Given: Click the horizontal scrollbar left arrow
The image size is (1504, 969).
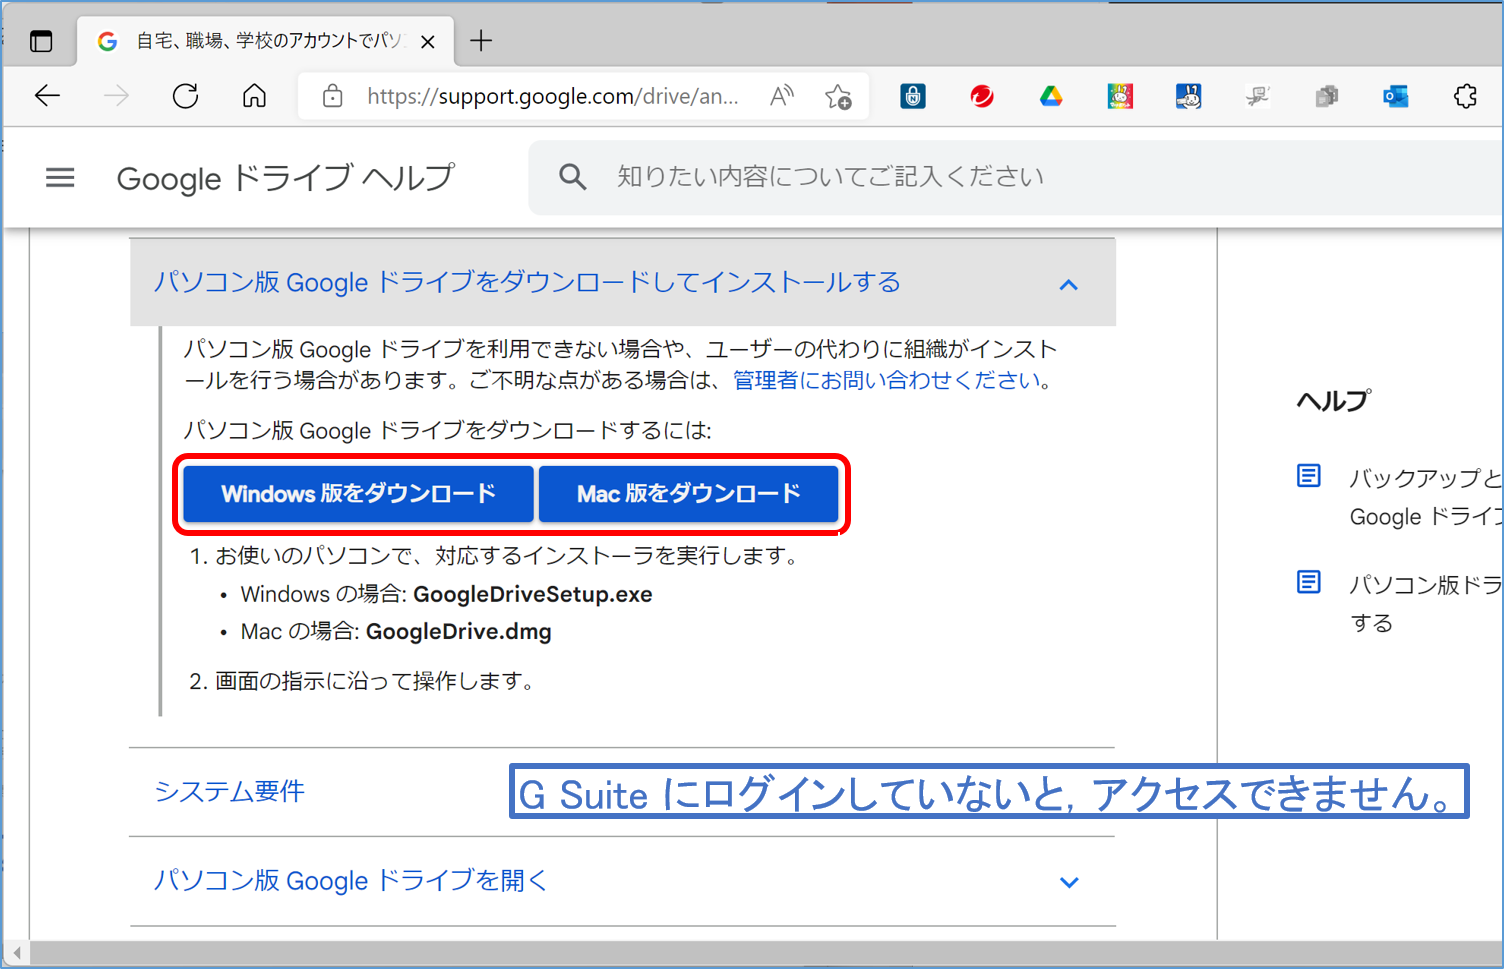Looking at the screenshot, I should 16,953.
